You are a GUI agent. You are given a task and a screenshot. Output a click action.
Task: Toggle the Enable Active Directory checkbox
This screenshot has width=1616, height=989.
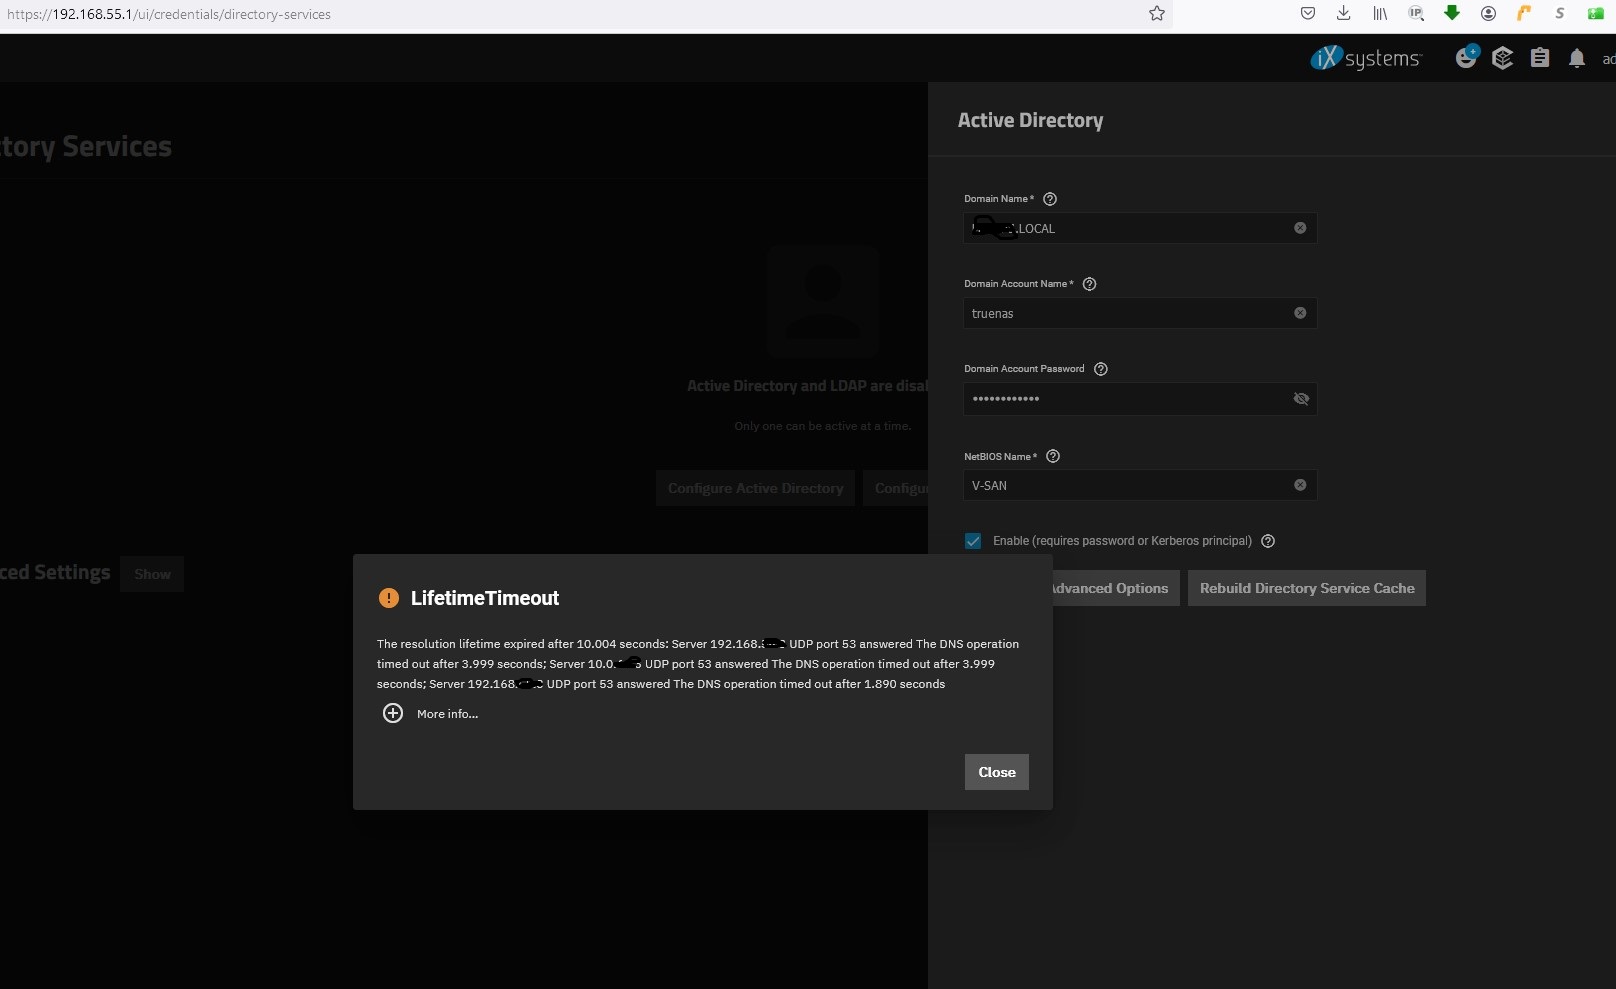coord(973,541)
